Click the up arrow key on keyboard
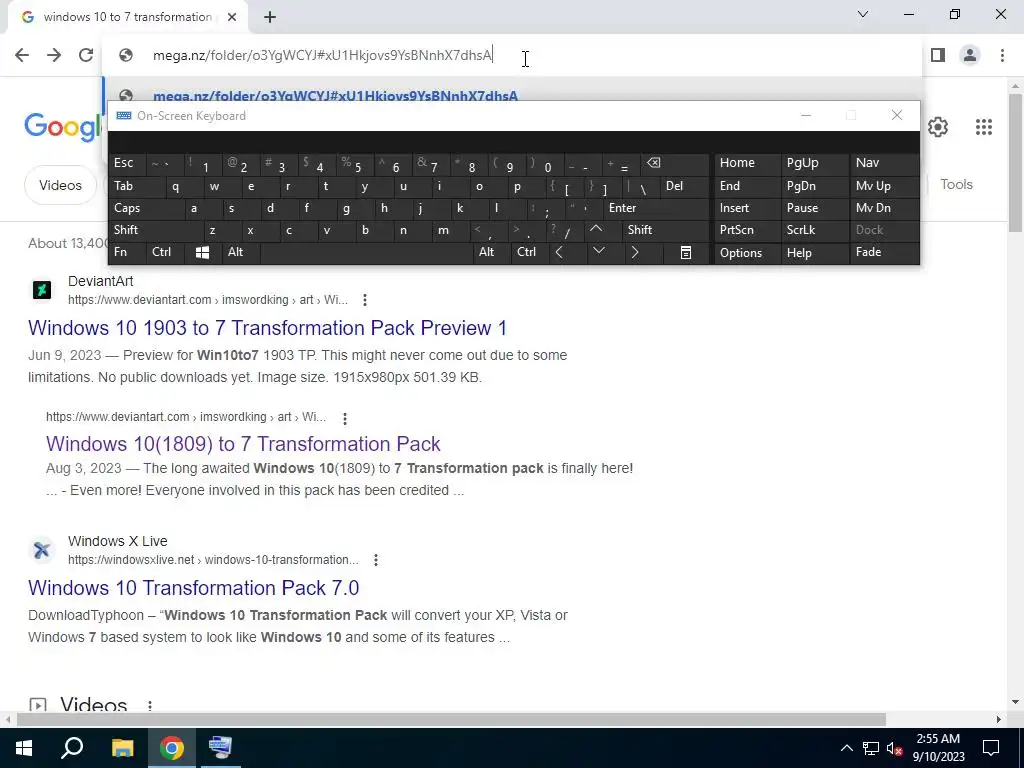This screenshot has height=768, width=1024. coord(596,230)
